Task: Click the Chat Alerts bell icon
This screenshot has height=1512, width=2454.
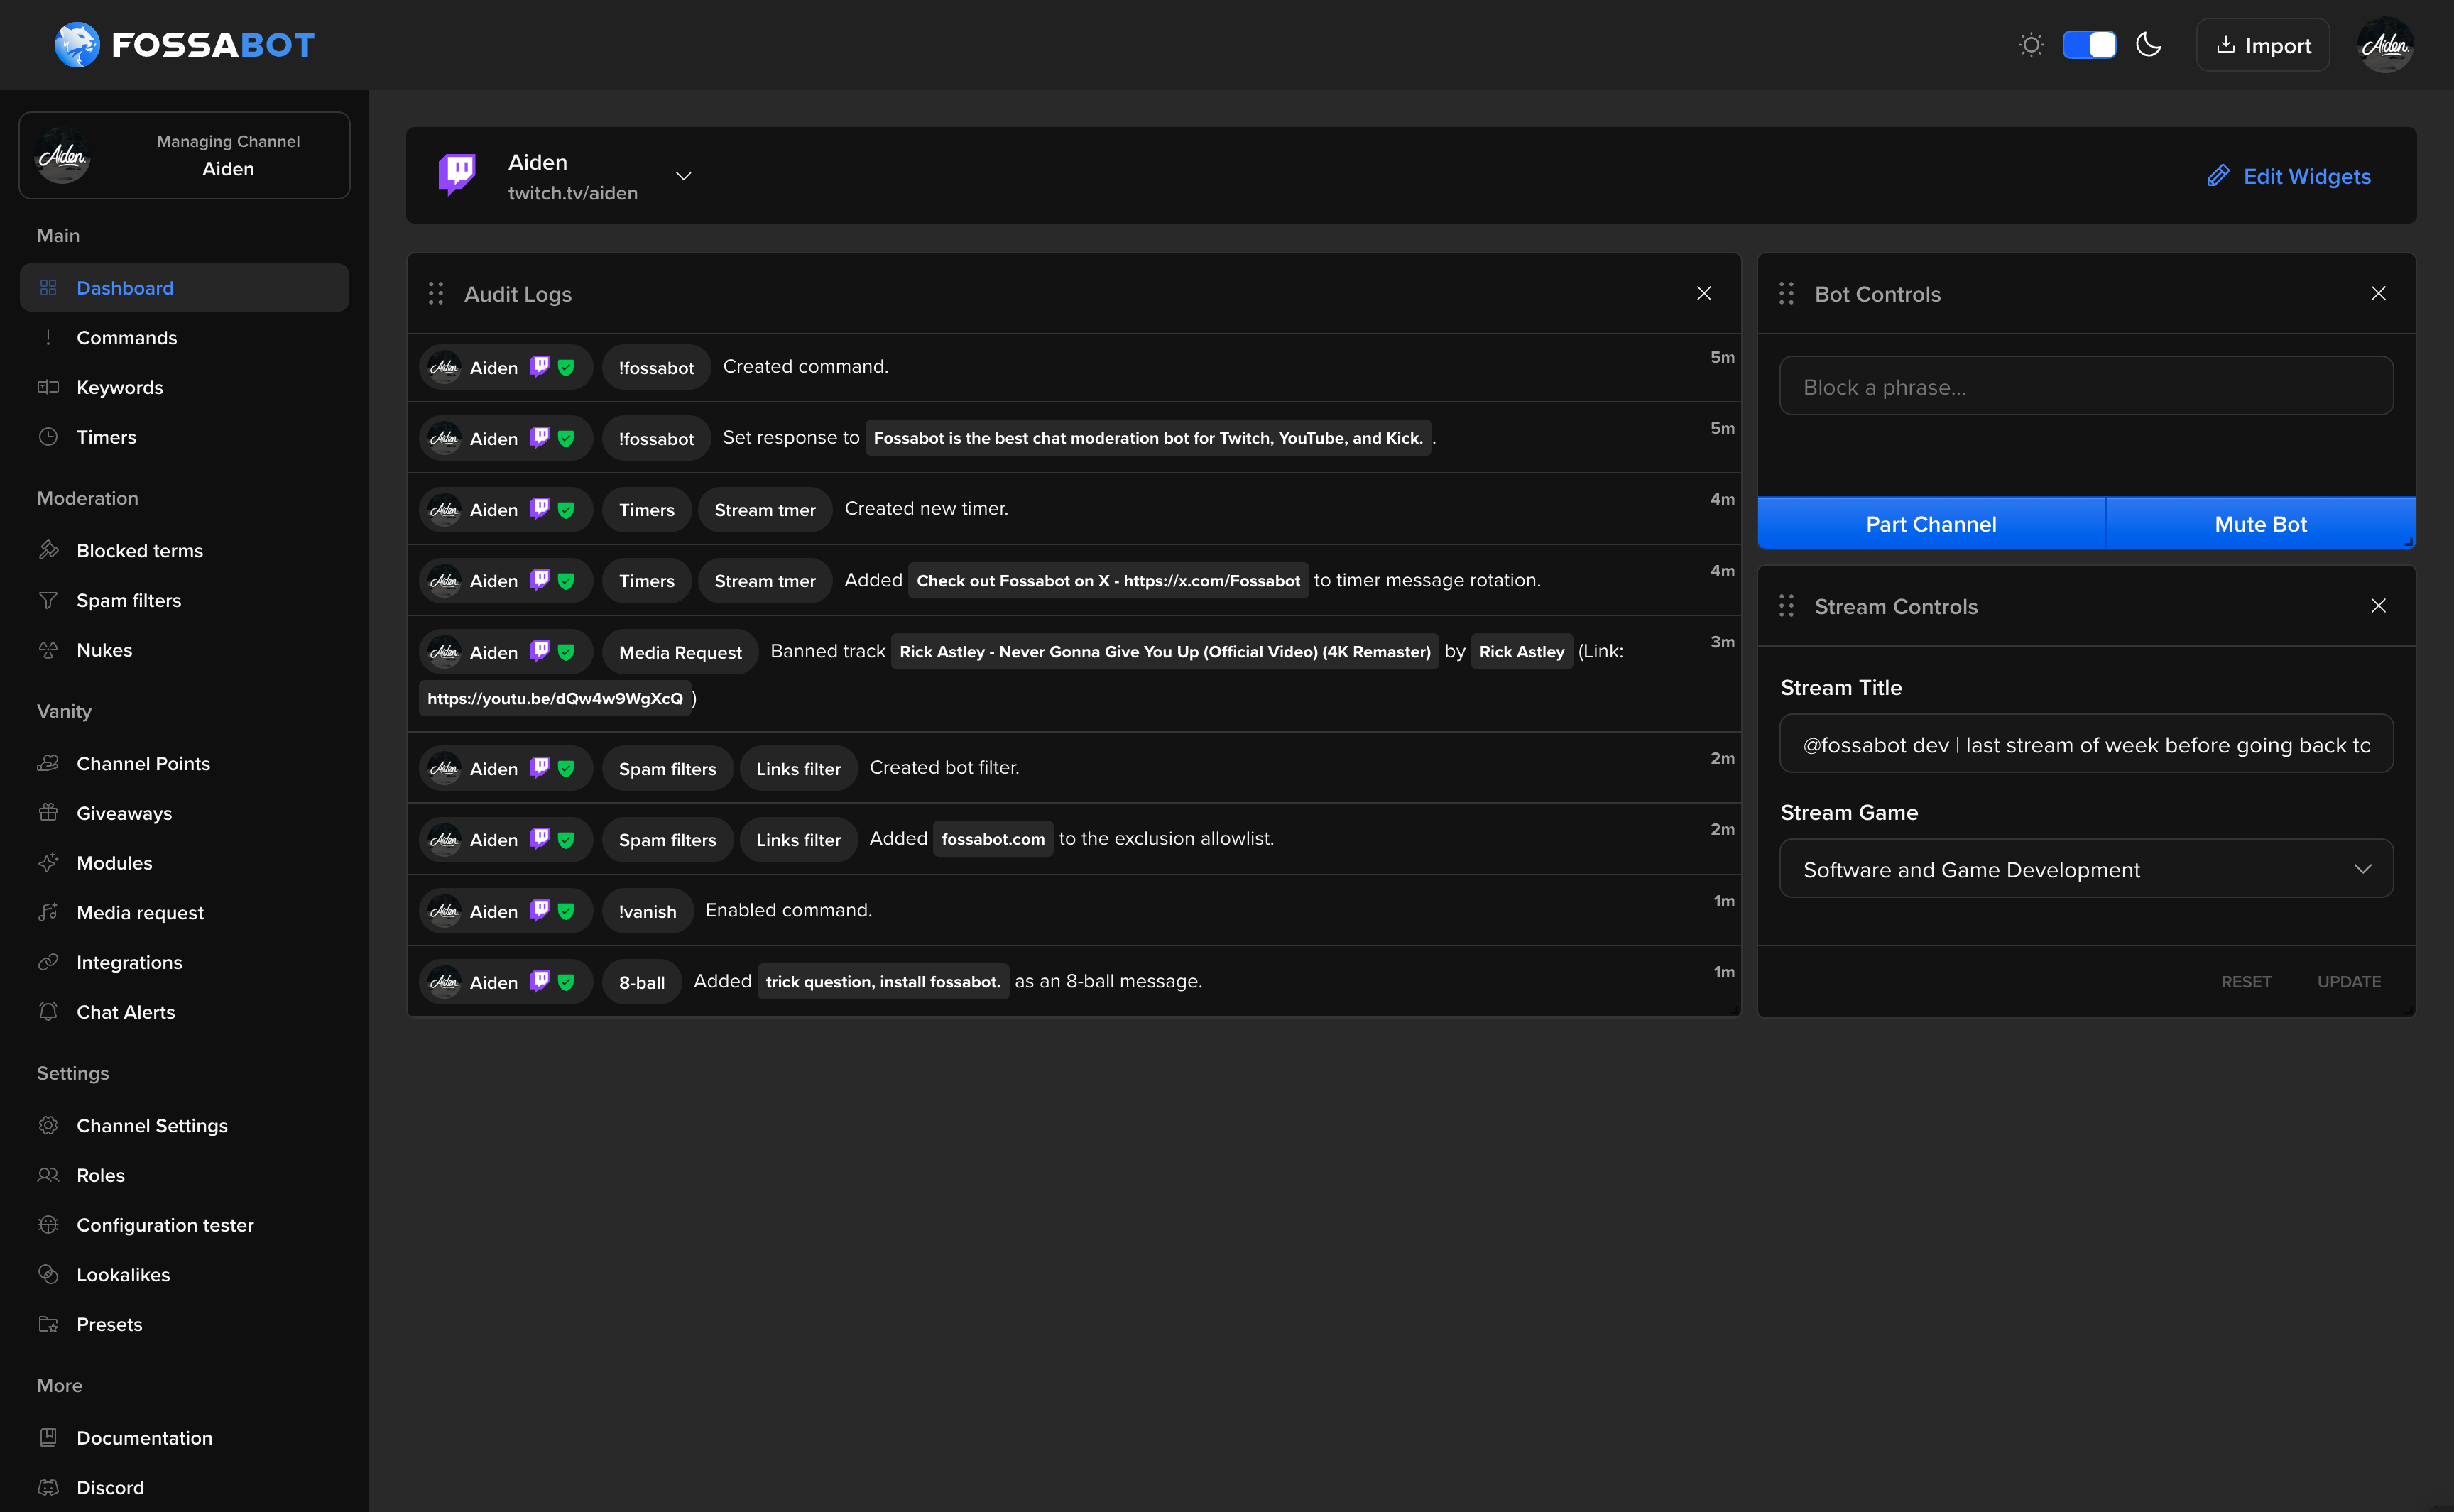Action: [48, 1011]
